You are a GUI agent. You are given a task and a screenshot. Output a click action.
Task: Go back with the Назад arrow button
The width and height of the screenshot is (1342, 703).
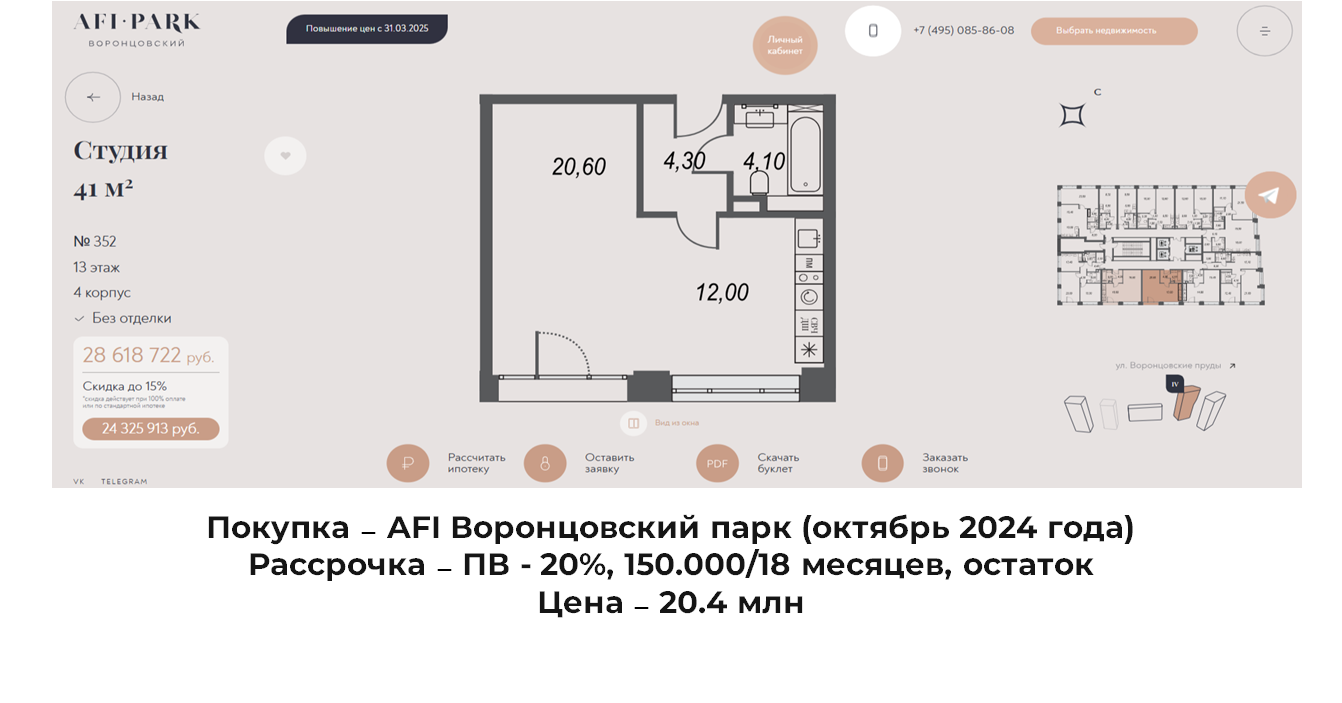pyautogui.click(x=93, y=97)
